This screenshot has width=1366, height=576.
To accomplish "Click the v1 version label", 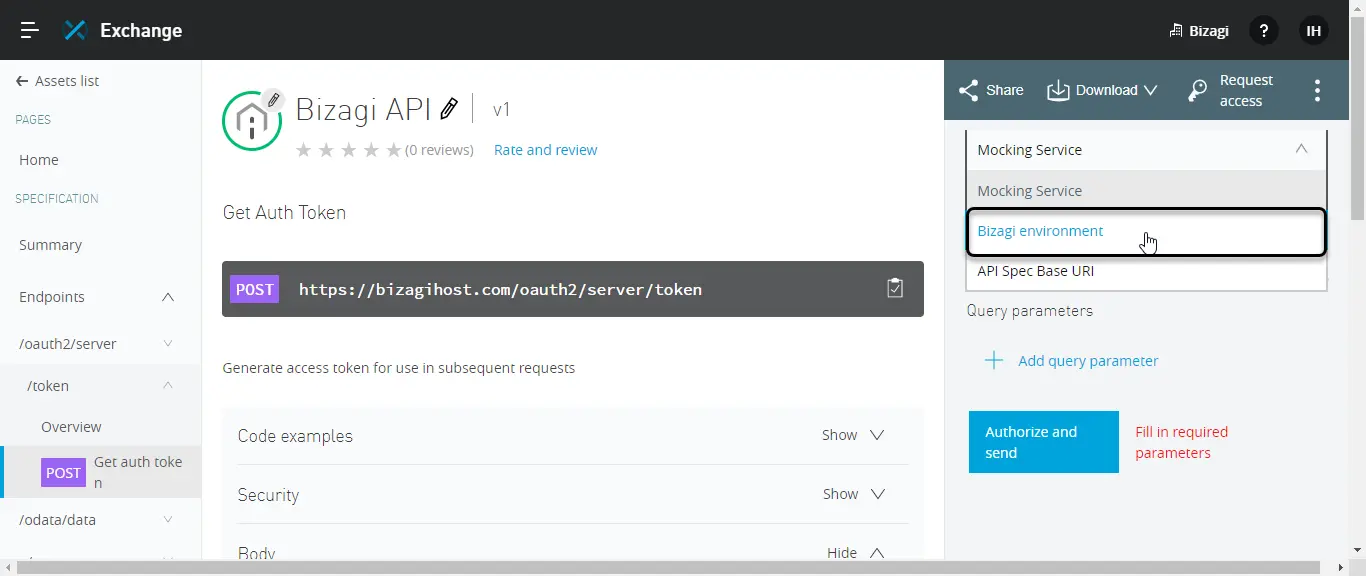I will click(502, 110).
